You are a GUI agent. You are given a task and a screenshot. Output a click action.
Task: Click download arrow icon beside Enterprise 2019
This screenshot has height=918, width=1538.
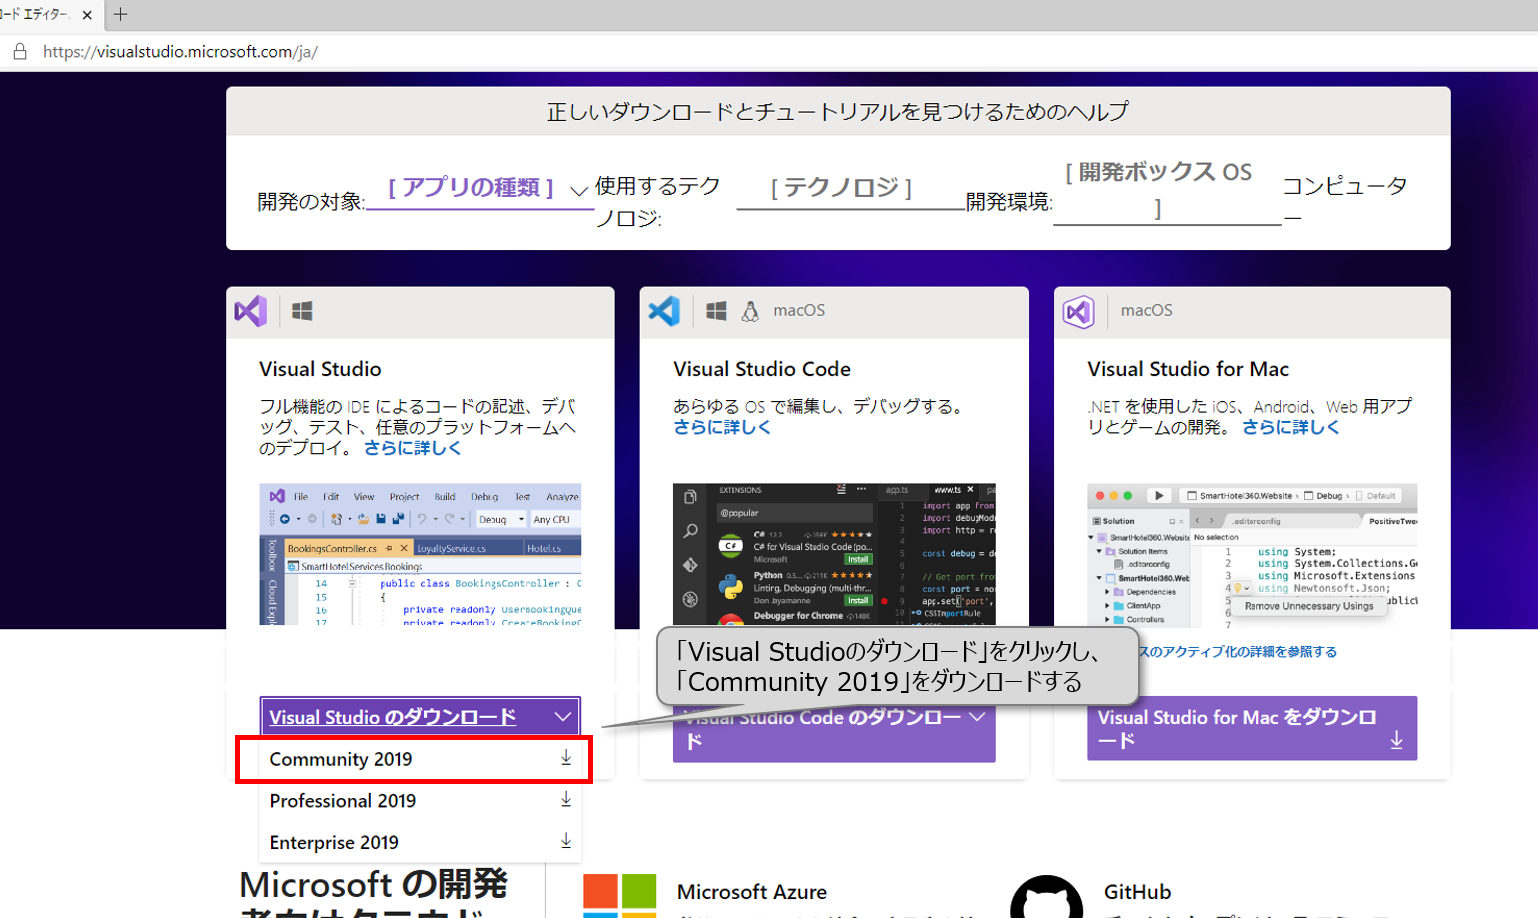pyautogui.click(x=566, y=841)
